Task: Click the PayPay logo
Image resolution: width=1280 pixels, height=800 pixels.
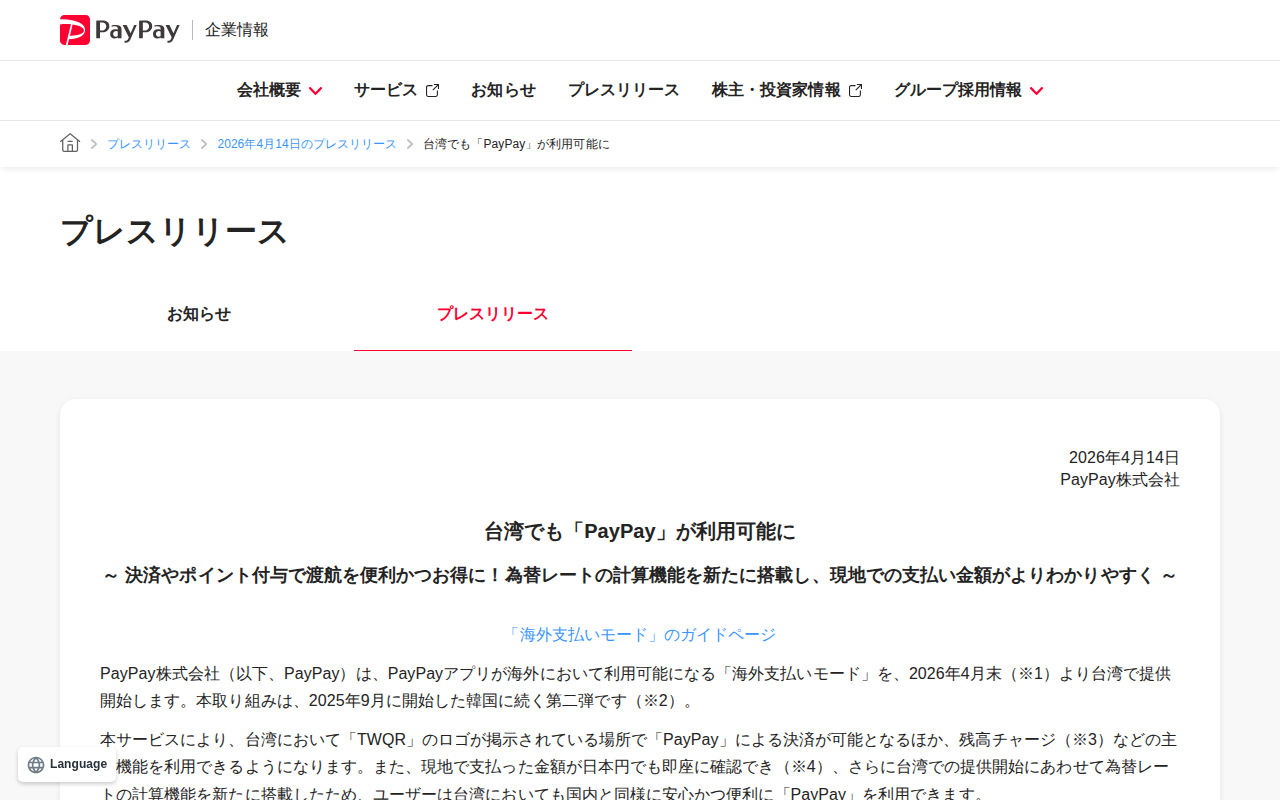Action: [120, 30]
